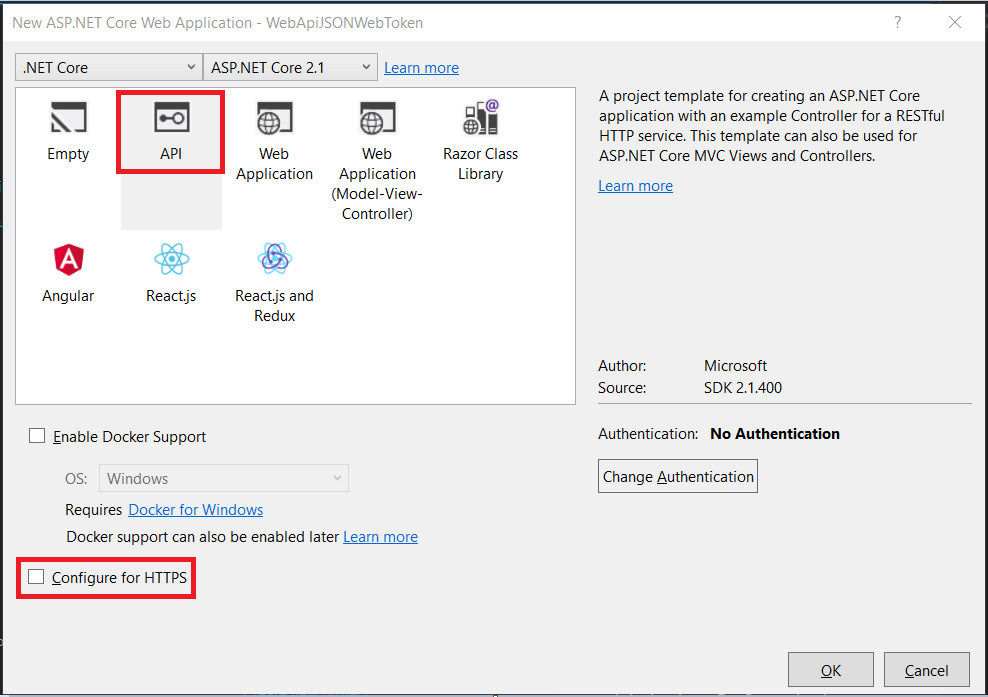988x697 pixels.
Task: Click the No Authentication status text
Action: click(774, 434)
